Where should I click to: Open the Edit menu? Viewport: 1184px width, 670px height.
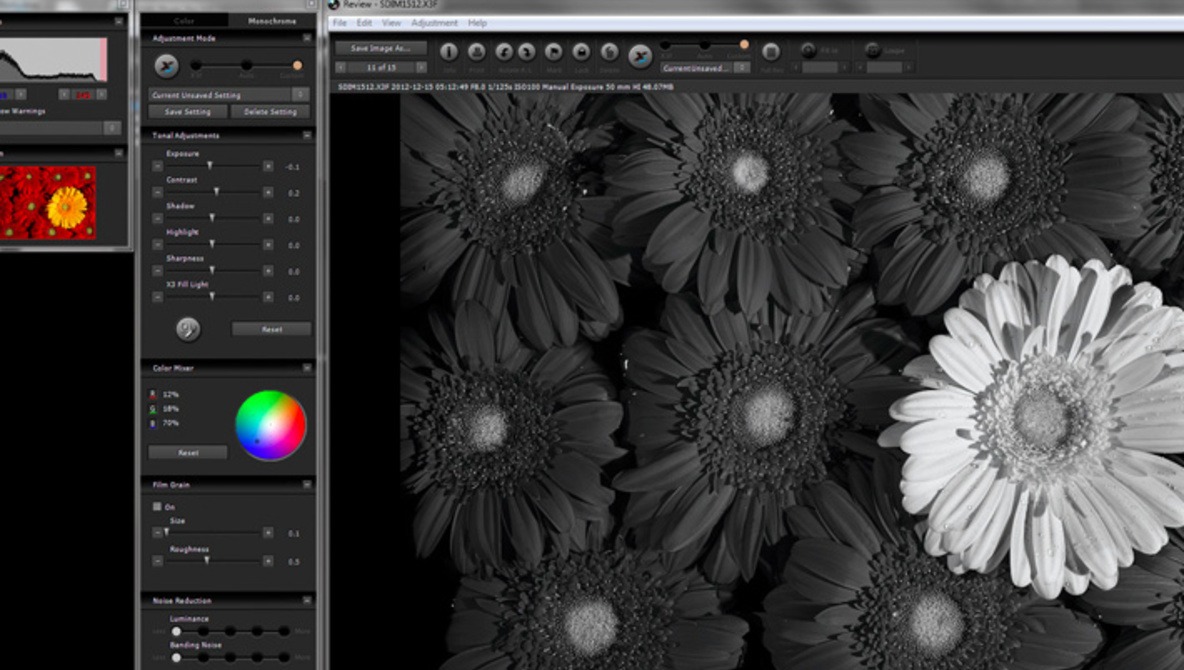(364, 23)
